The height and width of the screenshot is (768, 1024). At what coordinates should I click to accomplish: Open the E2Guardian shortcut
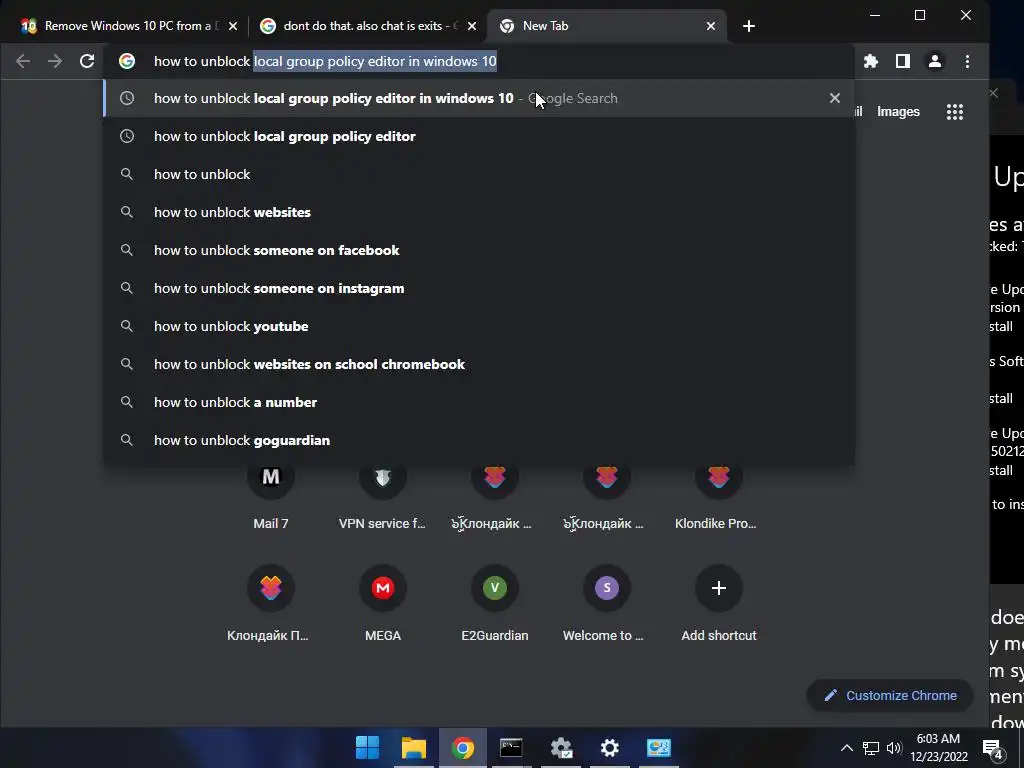click(494, 604)
